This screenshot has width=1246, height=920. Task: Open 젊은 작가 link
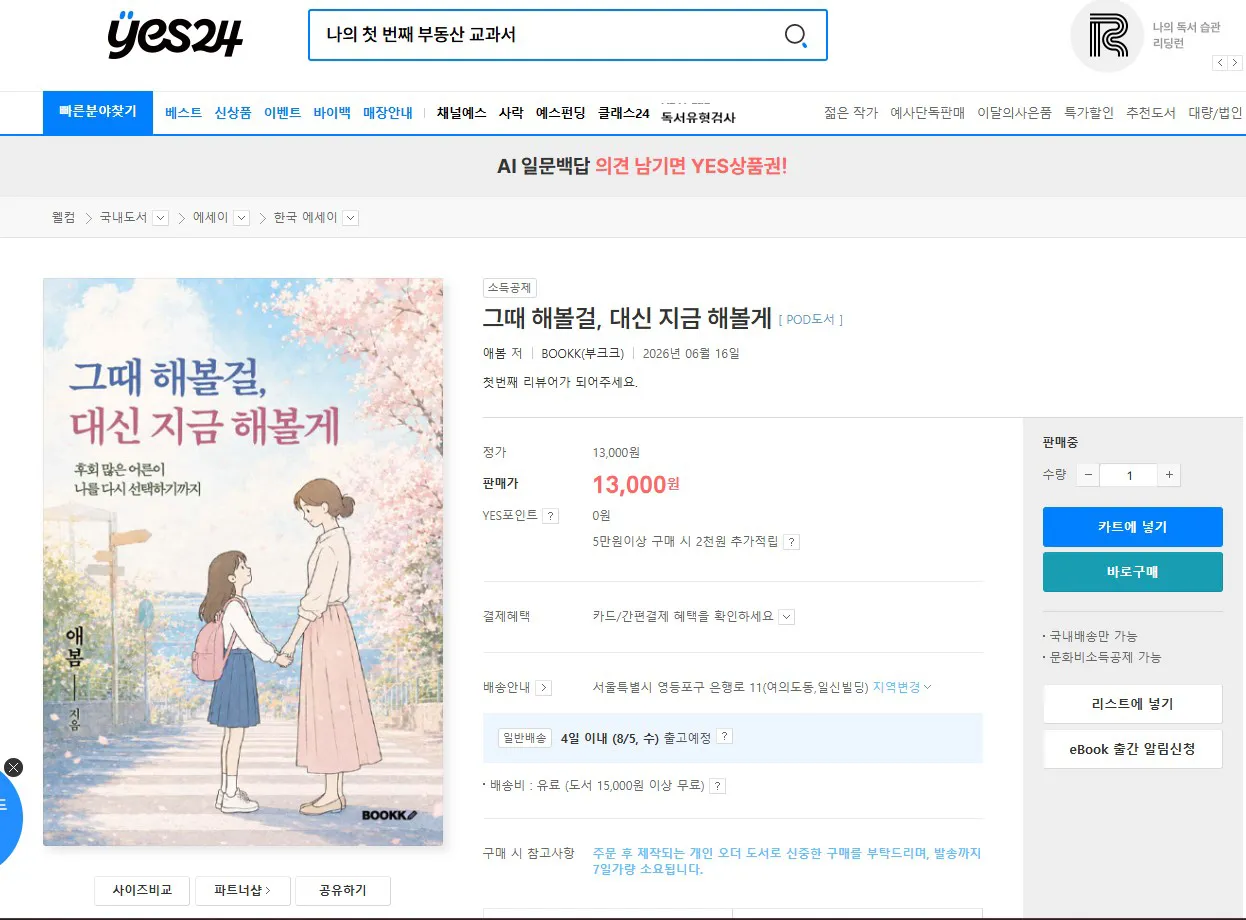851,113
